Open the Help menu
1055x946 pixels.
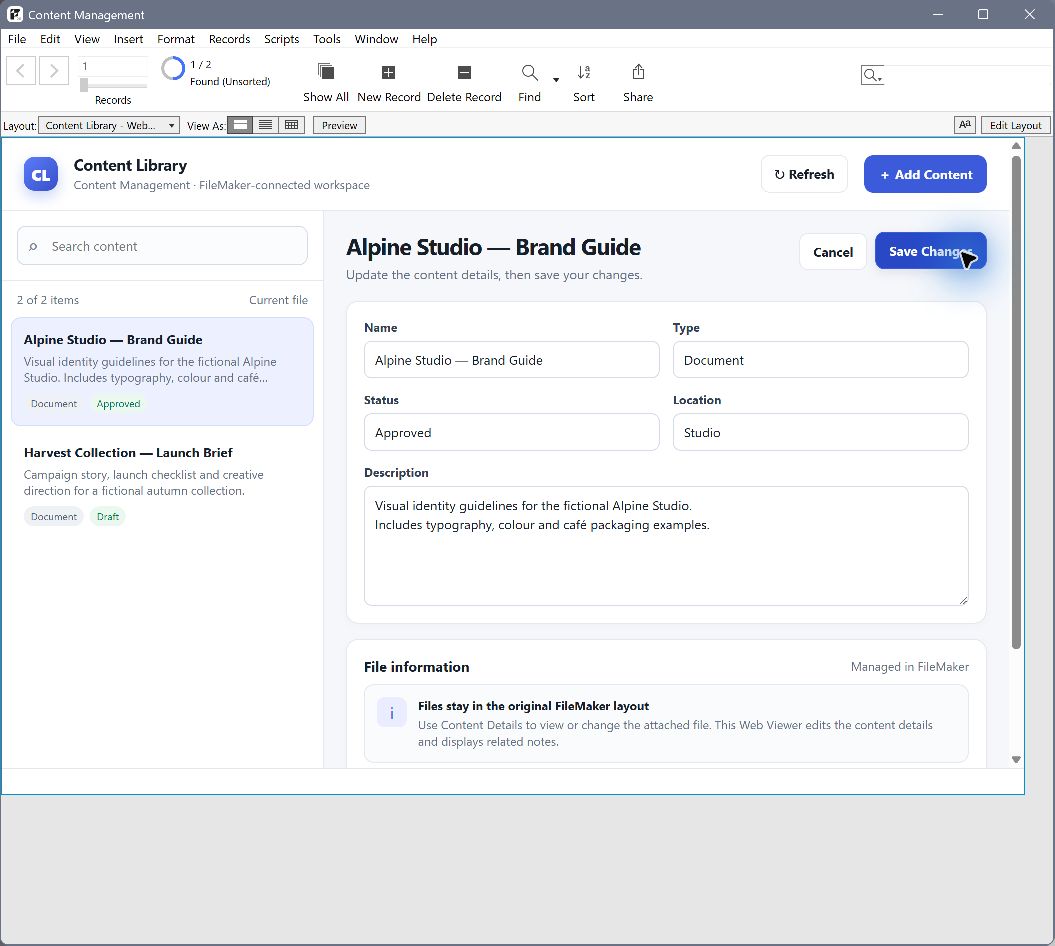coord(425,39)
